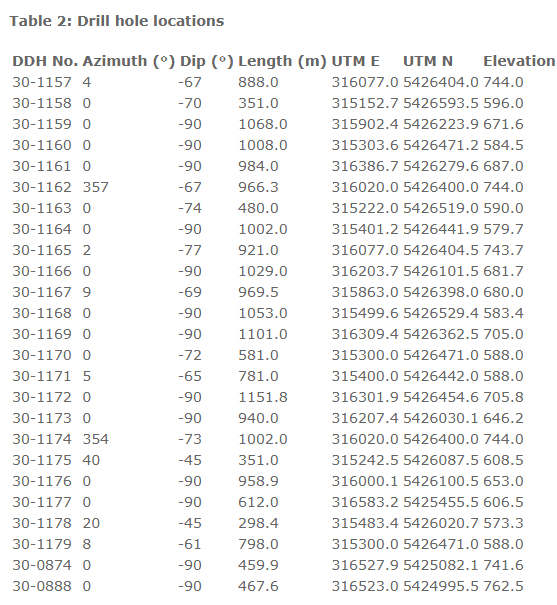This screenshot has height=605, width=557.
Task: Select UTM E value 316583.2
Action: point(365,502)
